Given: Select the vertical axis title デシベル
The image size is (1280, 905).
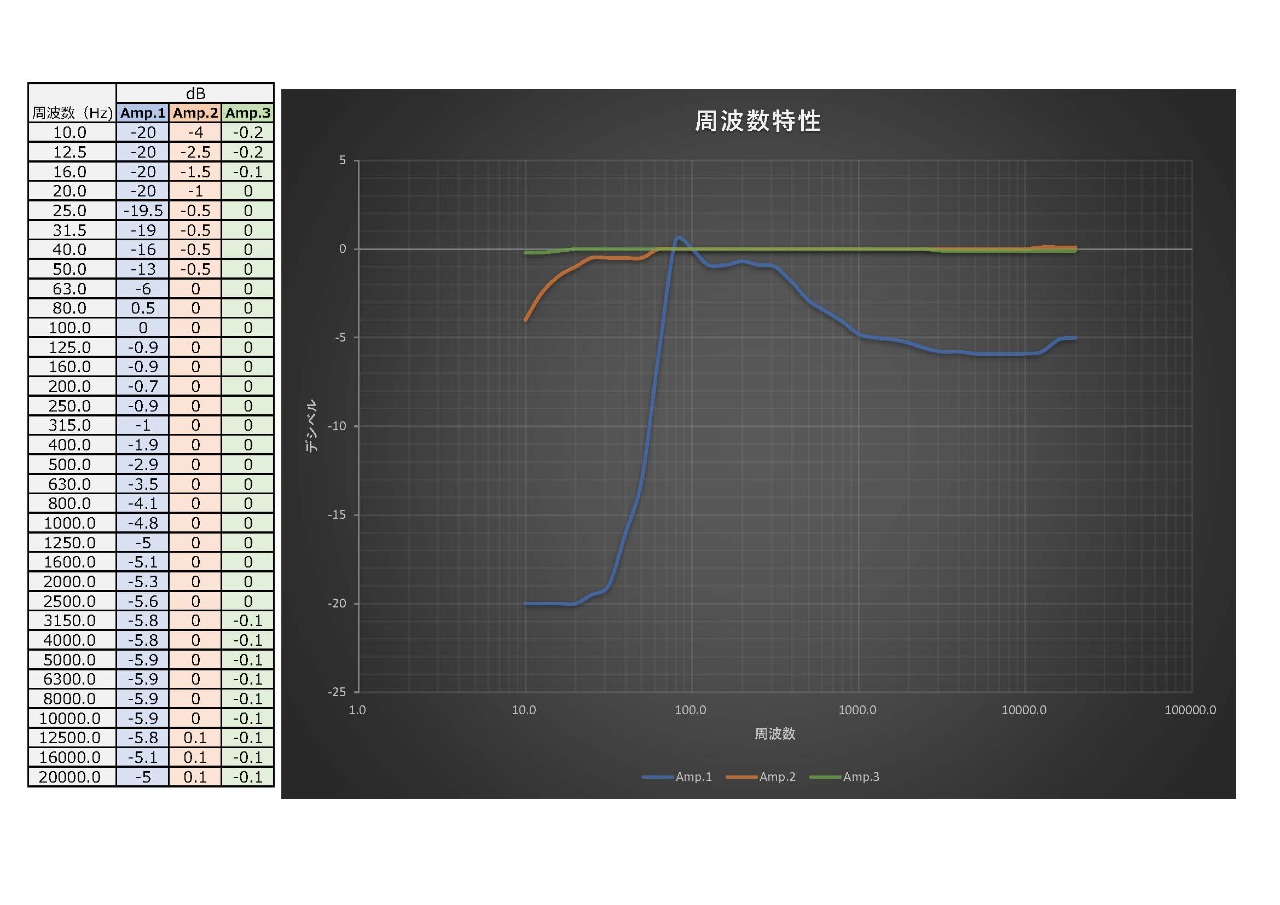Looking at the screenshot, I should coord(312,426).
